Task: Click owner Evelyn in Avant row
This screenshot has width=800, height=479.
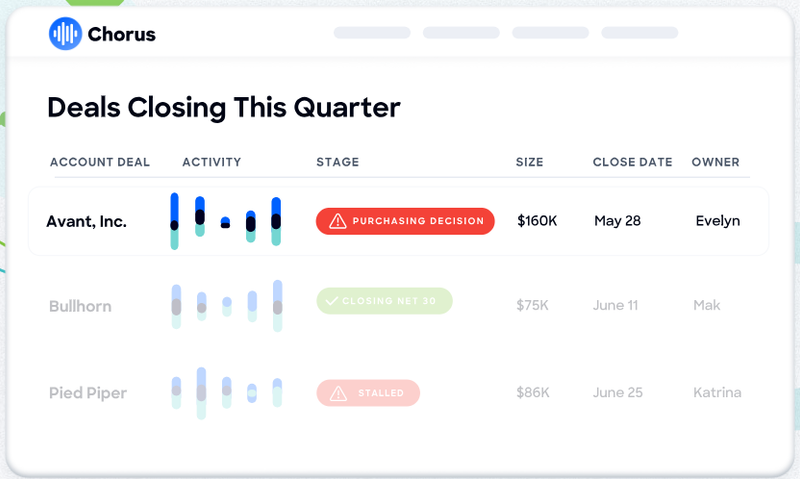Action: coord(718,221)
